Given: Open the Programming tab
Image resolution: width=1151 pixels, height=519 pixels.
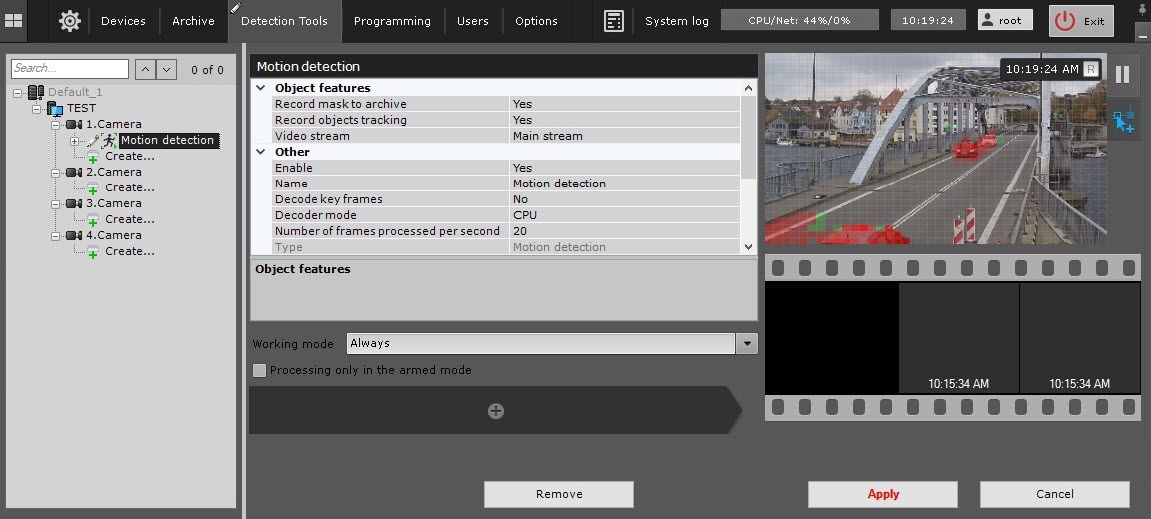Looking at the screenshot, I should tap(392, 21).
